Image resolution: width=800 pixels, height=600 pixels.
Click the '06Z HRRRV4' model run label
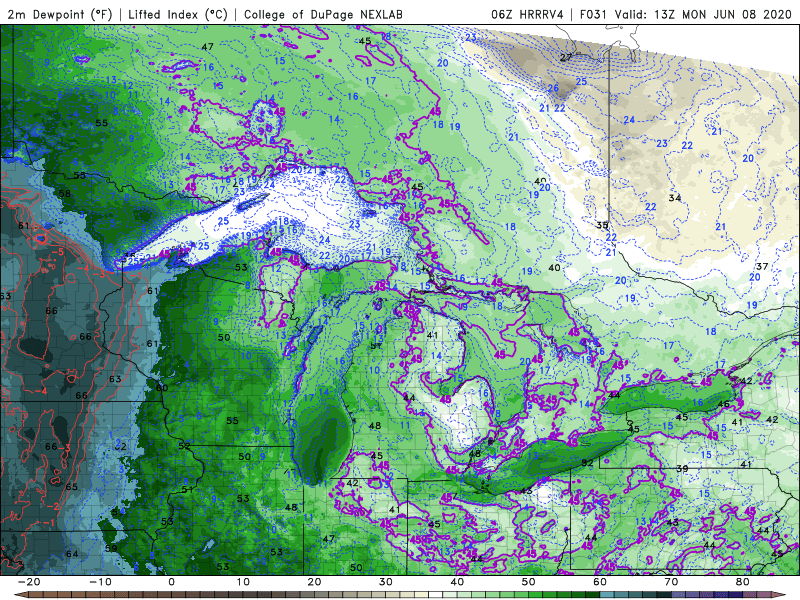point(527,14)
